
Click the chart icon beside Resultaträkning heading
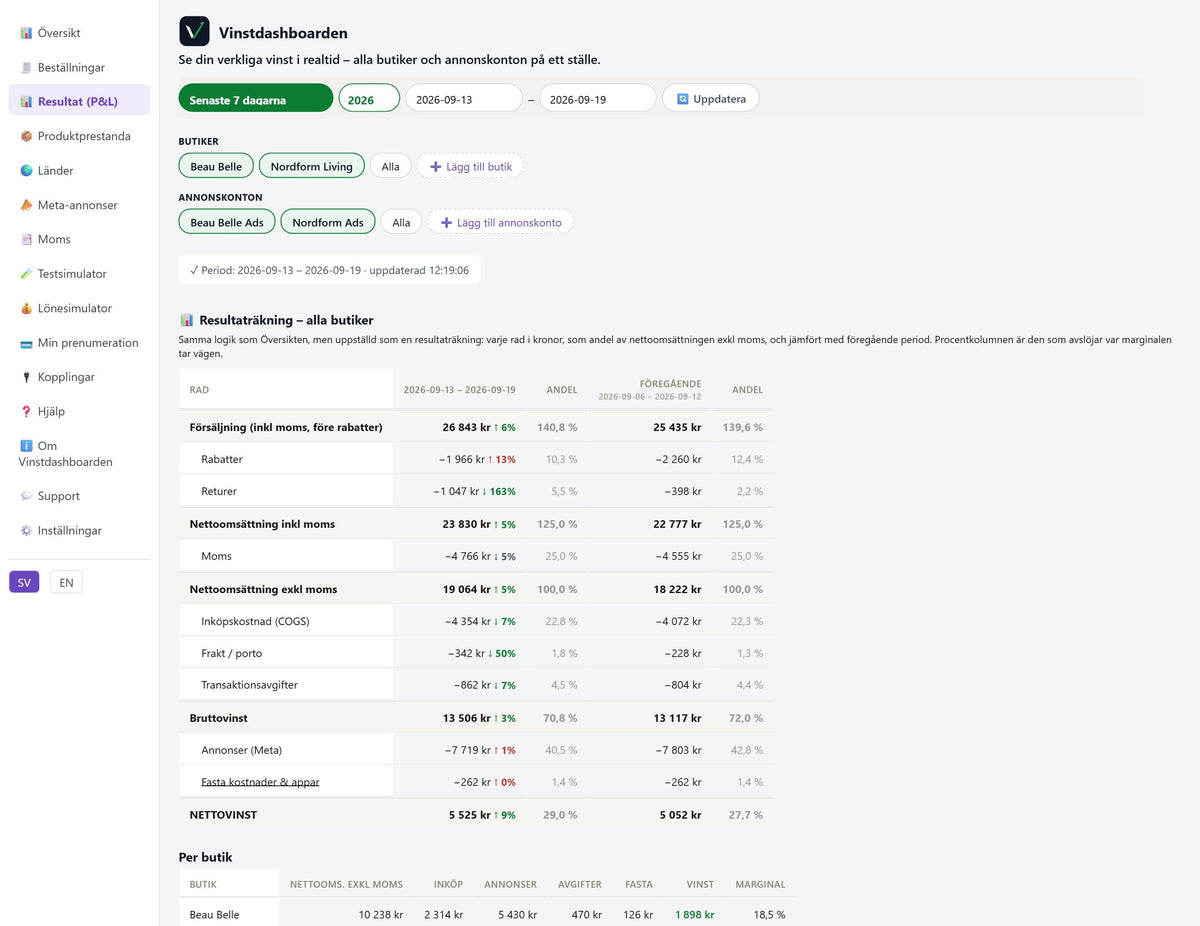click(186, 320)
